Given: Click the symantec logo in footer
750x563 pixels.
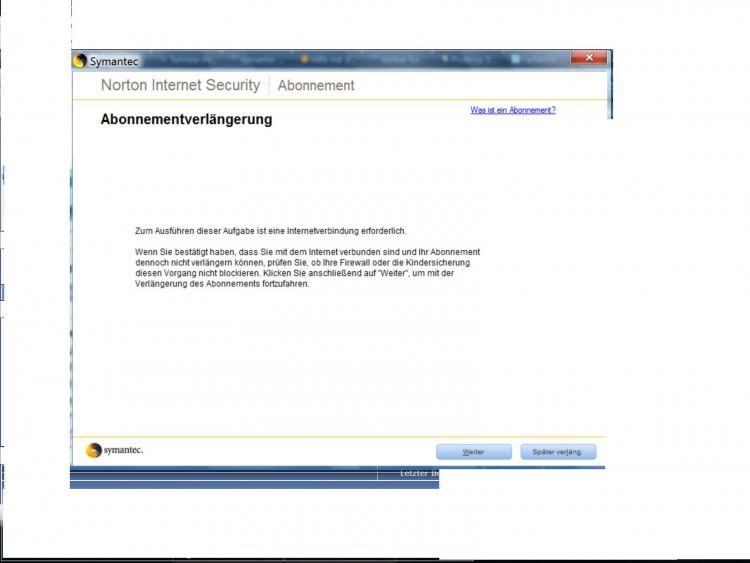Looking at the screenshot, I should coord(114,450).
